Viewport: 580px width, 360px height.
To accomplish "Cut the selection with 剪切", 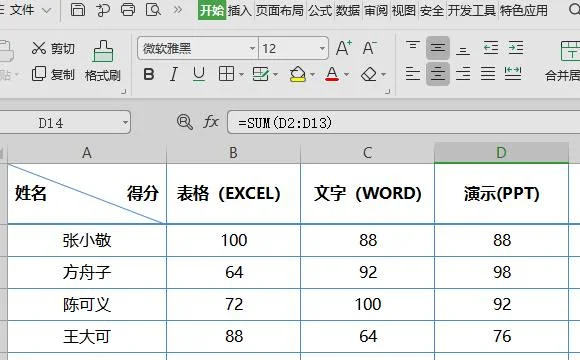I will 53,48.
